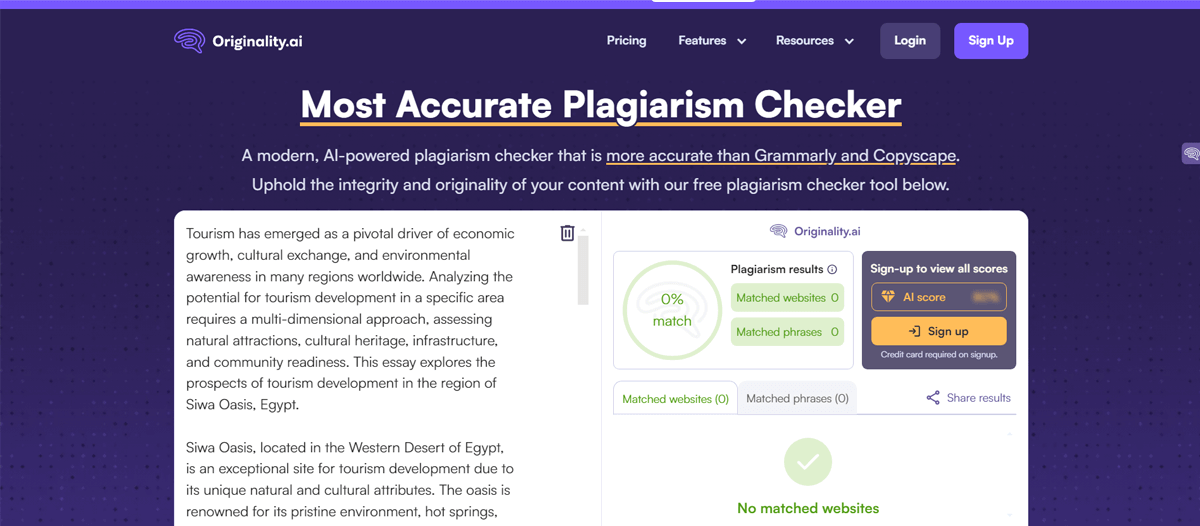Follow the more accurate than Grammarly link

pos(781,156)
